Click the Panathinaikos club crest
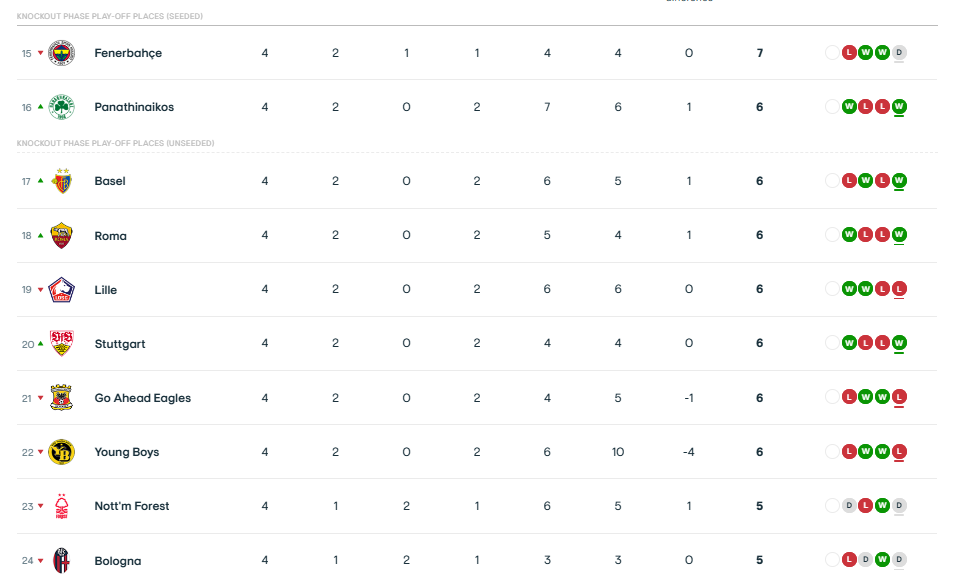This screenshot has width=954, height=583. 62,106
